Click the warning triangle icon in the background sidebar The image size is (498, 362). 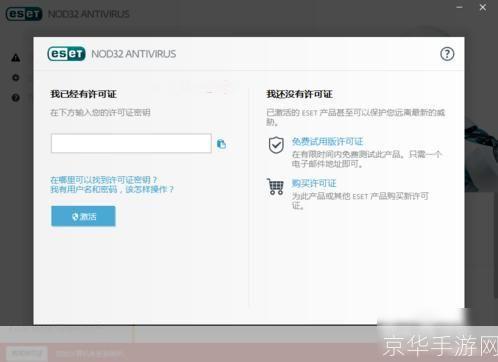click(16, 58)
